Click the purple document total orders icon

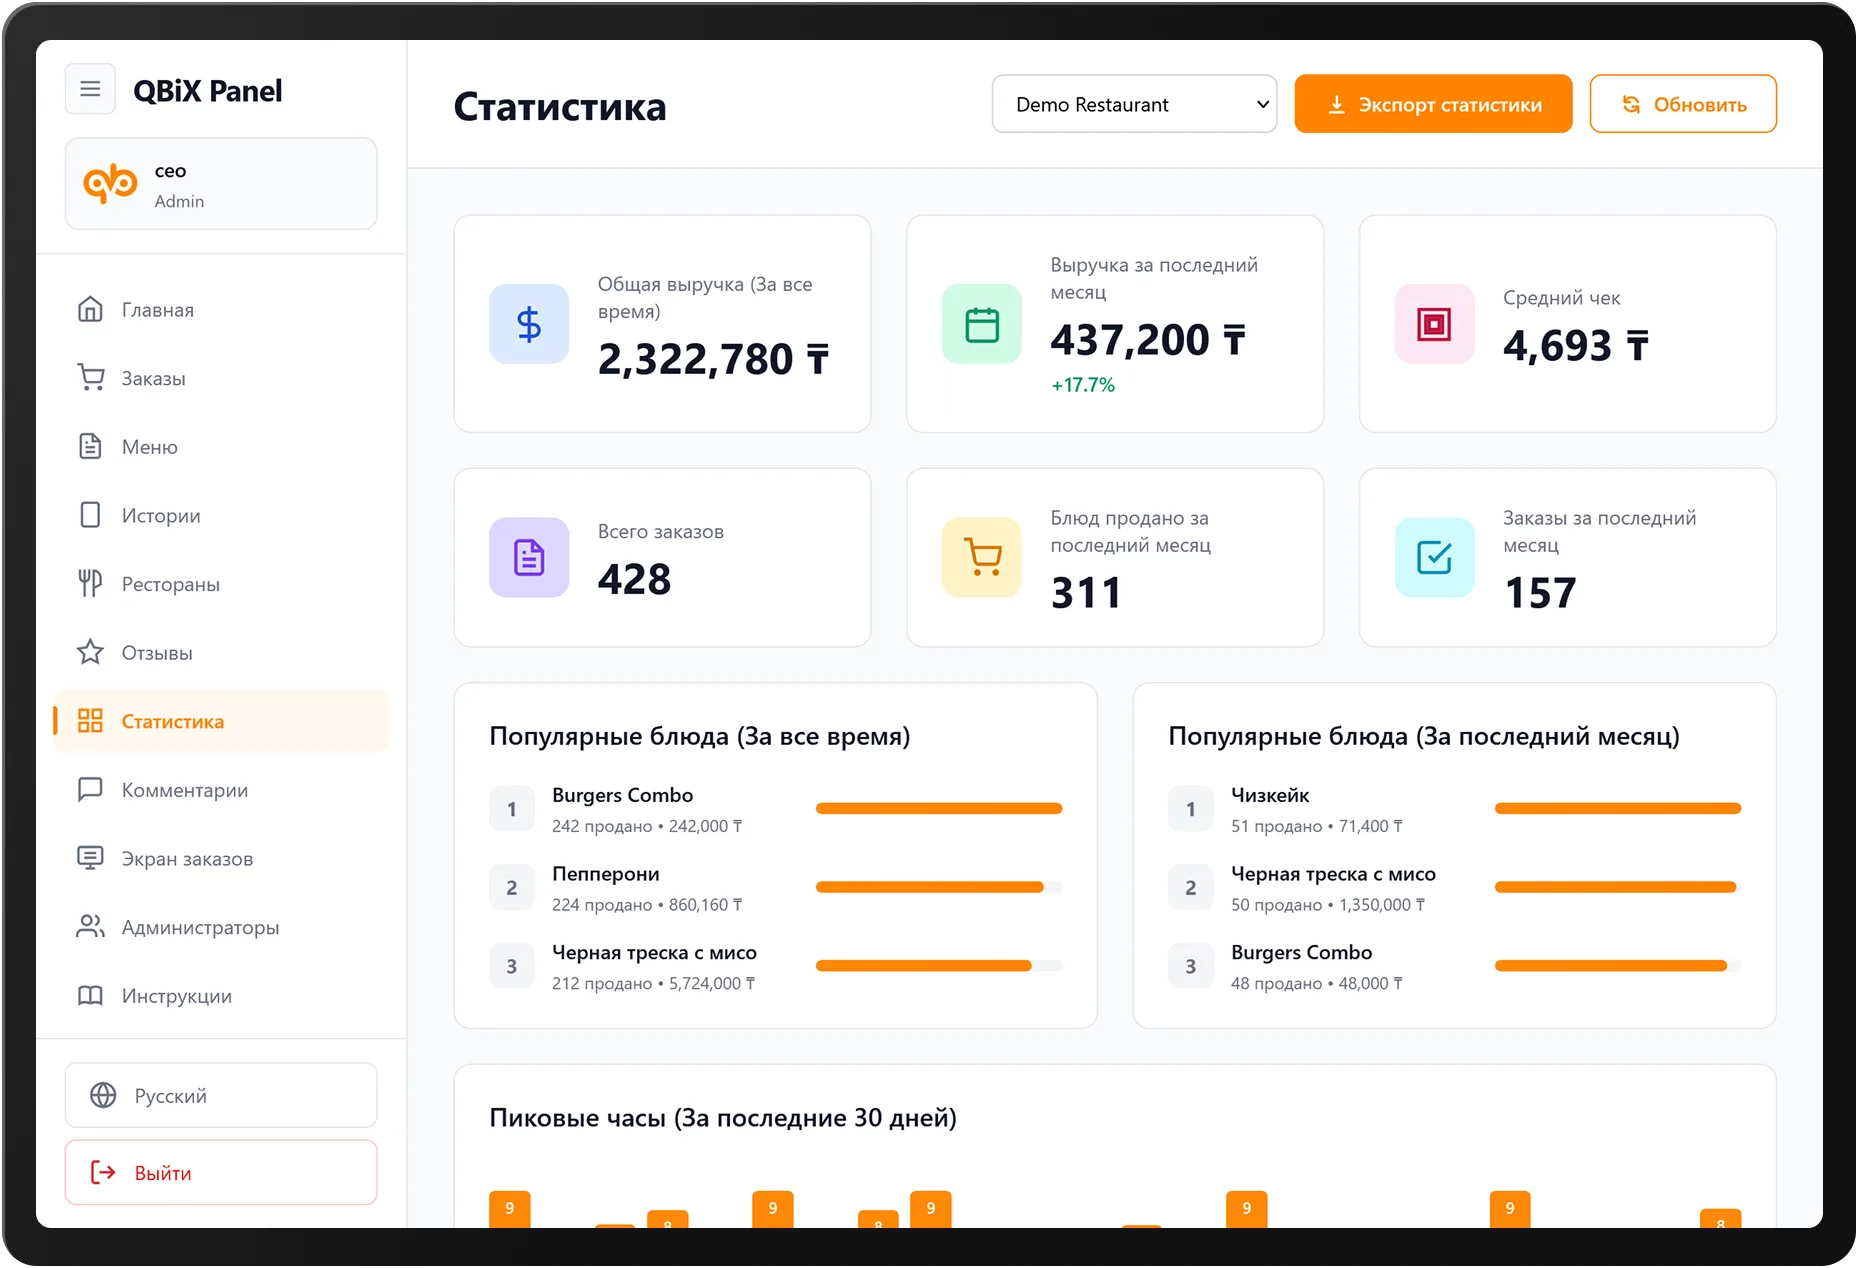(x=528, y=557)
